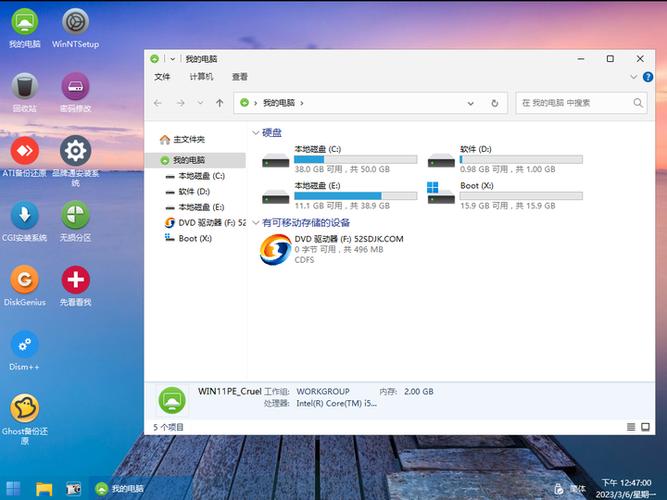Select 我的电脑 in the navigation pane
The image size is (667, 500).
[x=196, y=160]
